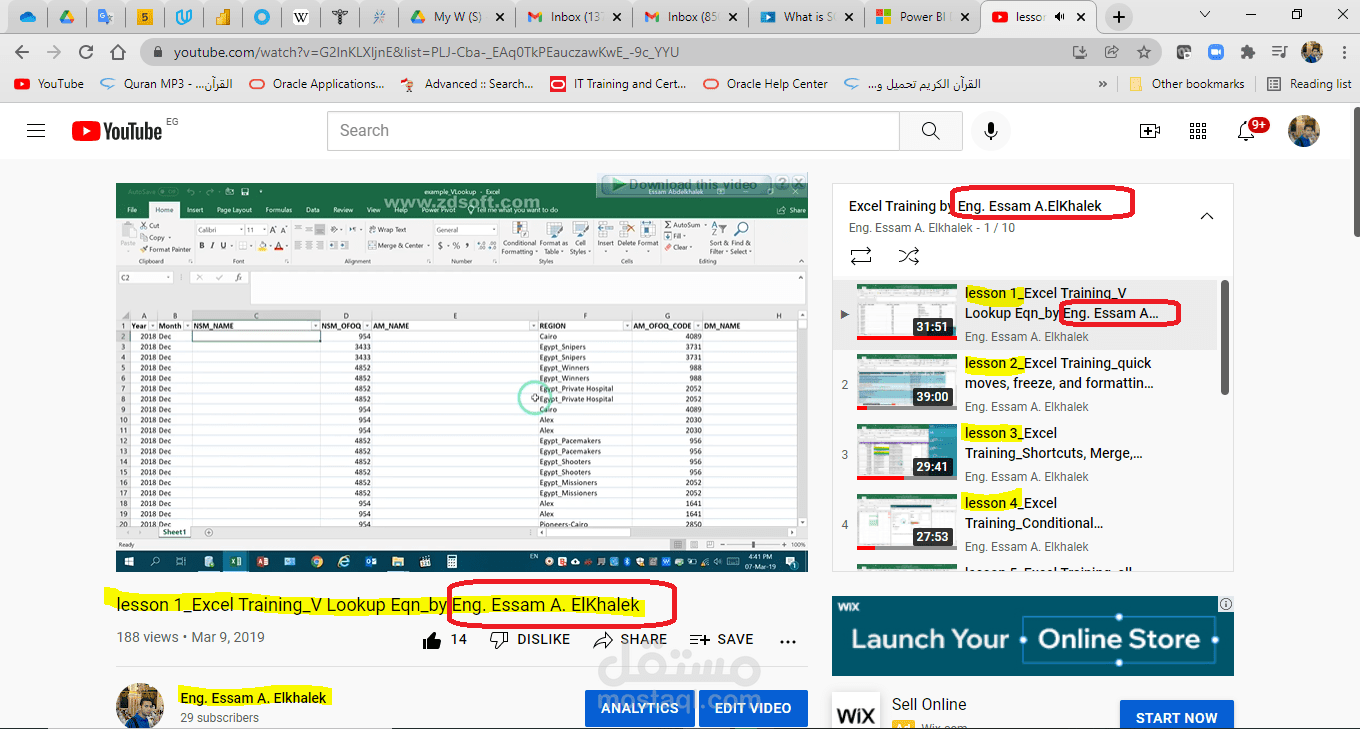Image resolution: width=1360 pixels, height=729 pixels.
Task: Expand the Other bookmarks folder
Action: tap(1186, 83)
